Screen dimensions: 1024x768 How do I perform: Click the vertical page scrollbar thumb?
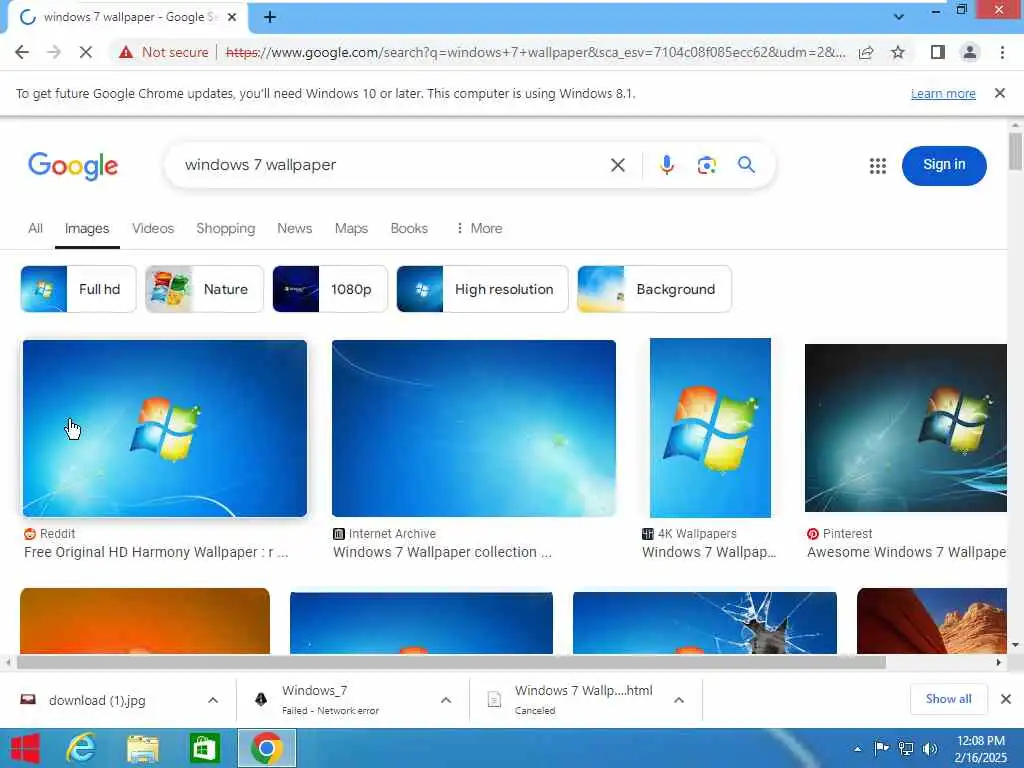[1015, 151]
